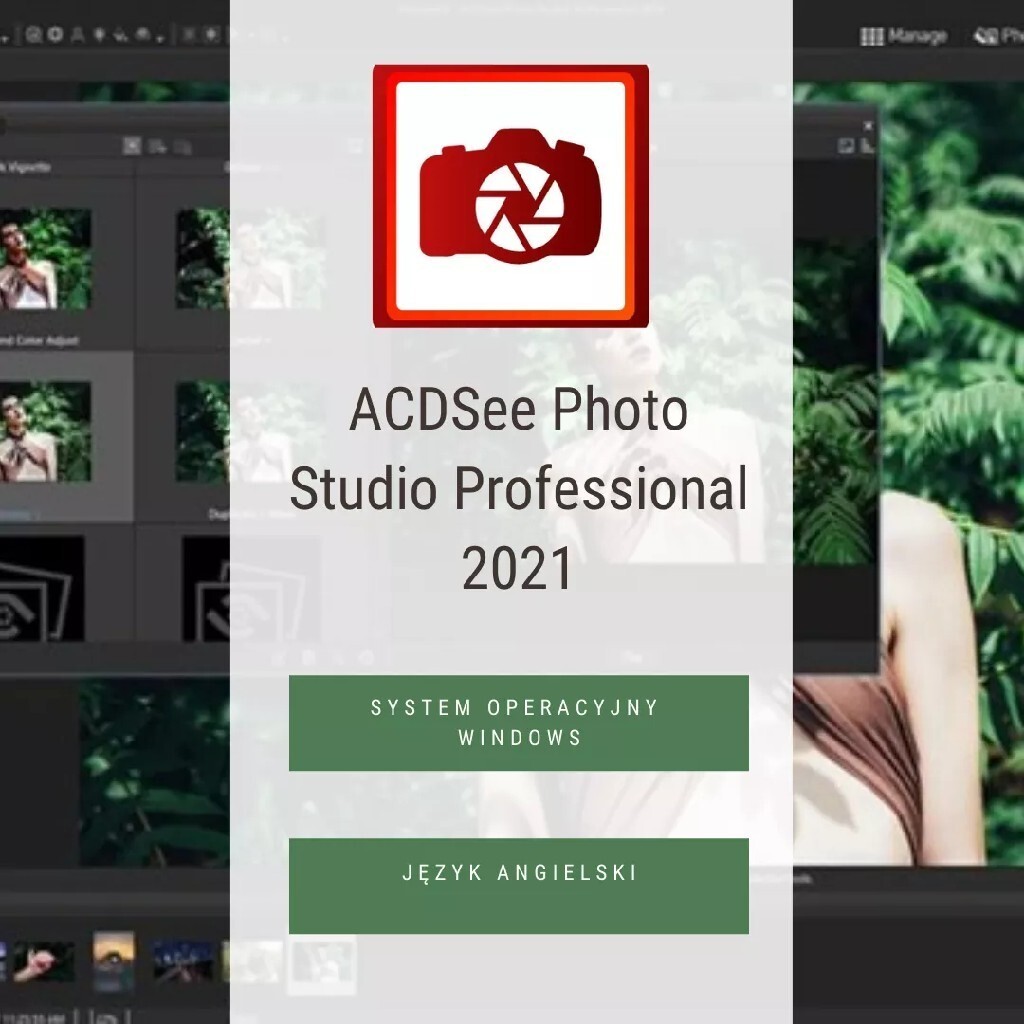The height and width of the screenshot is (1024, 1024).
Task: Open the dropdown at far left of toolbar
Action: (x=6, y=37)
